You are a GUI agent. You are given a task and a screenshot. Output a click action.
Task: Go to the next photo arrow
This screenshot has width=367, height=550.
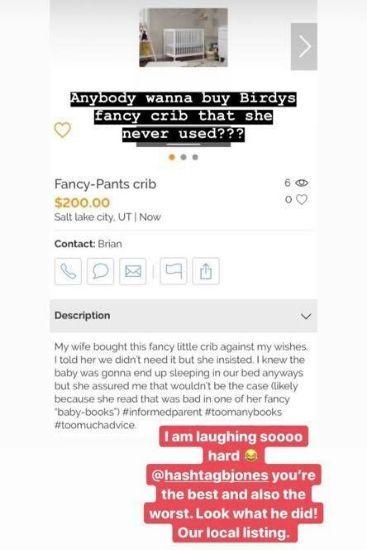point(304,47)
